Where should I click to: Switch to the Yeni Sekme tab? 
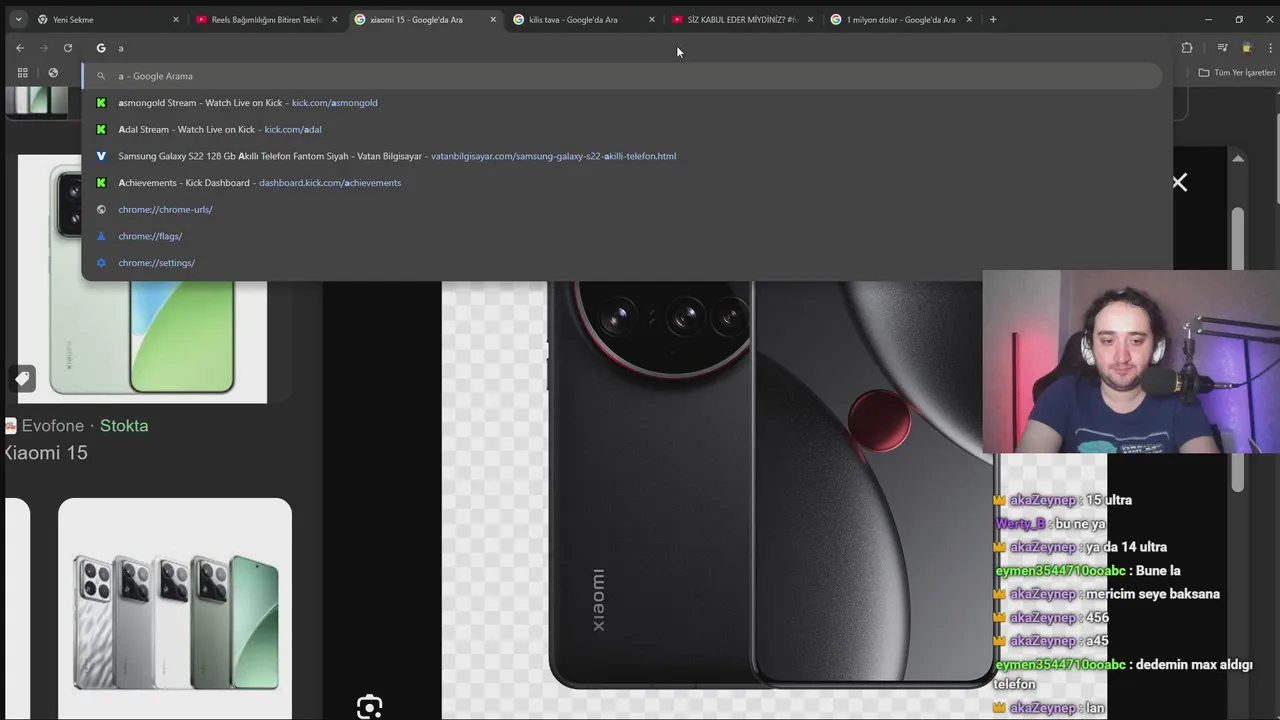point(108,19)
